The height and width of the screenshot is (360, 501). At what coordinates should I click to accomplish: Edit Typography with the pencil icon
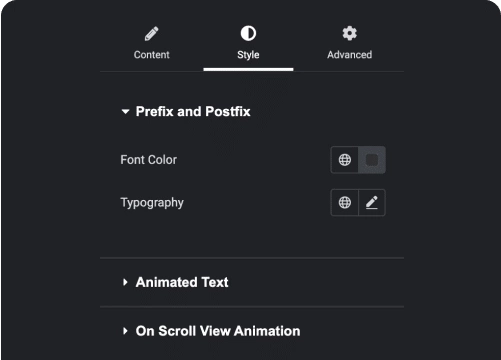[372, 202]
